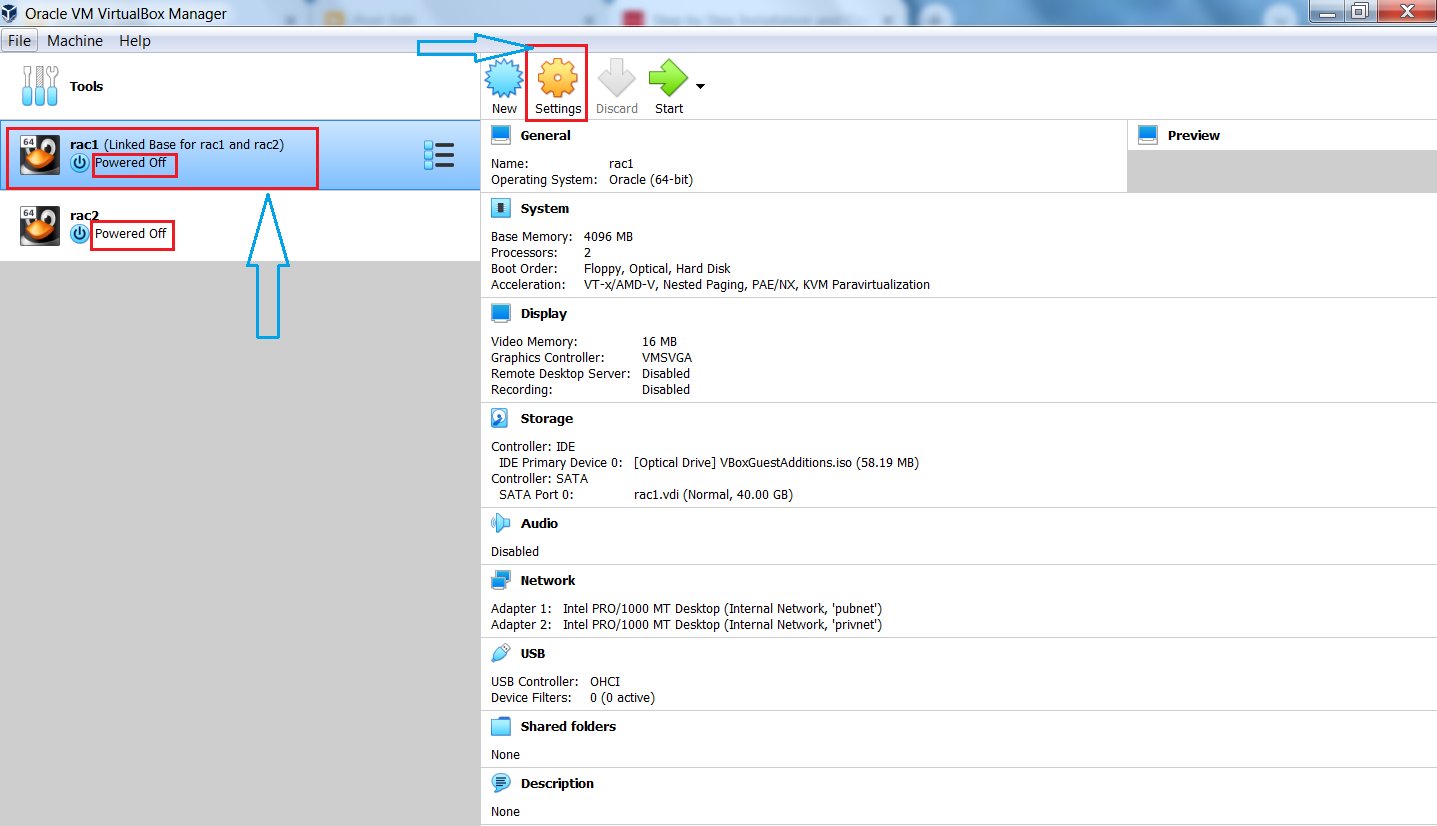Select rac1 Linked Base machine name
Image resolution: width=1437 pixels, height=826 pixels.
(x=177, y=144)
